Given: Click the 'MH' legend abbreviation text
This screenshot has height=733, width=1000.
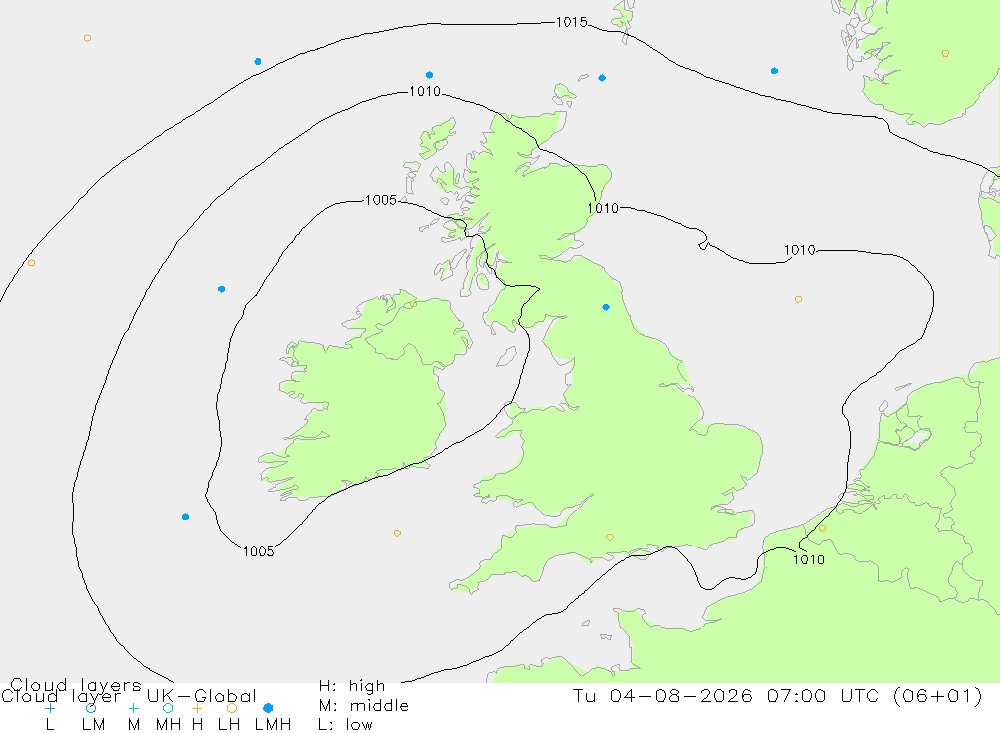Looking at the screenshot, I should click(x=168, y=725).
